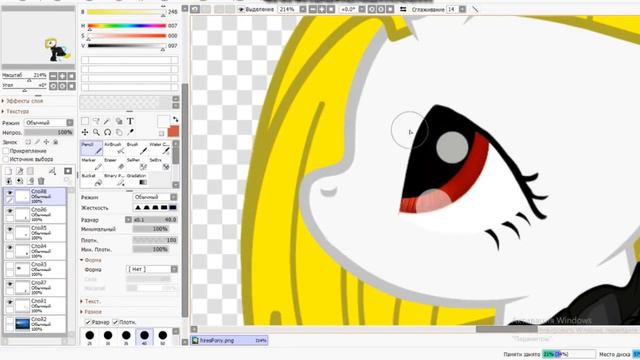640x360 pixels.
Task: Pick the red-orange background color swatch
Action: [173, 131]
